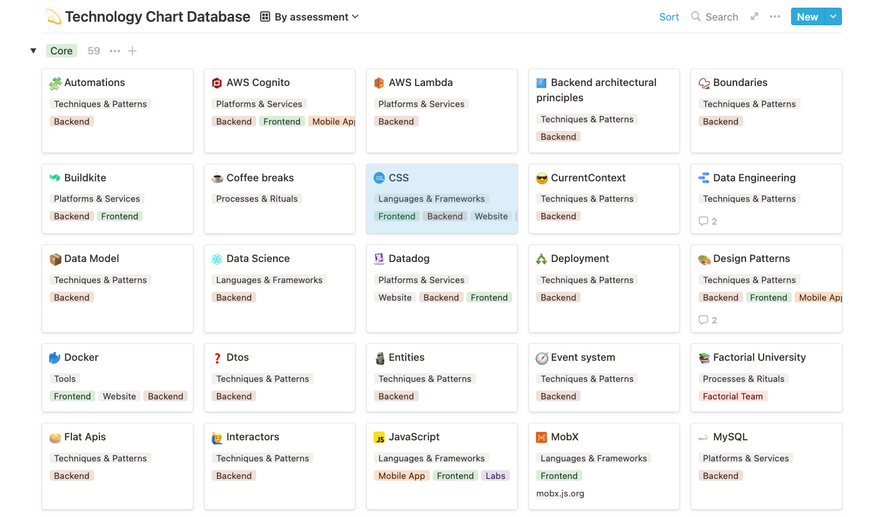Click the CSS card icon
The width and height of the screenshot is (870, 517).
(379, 178)
